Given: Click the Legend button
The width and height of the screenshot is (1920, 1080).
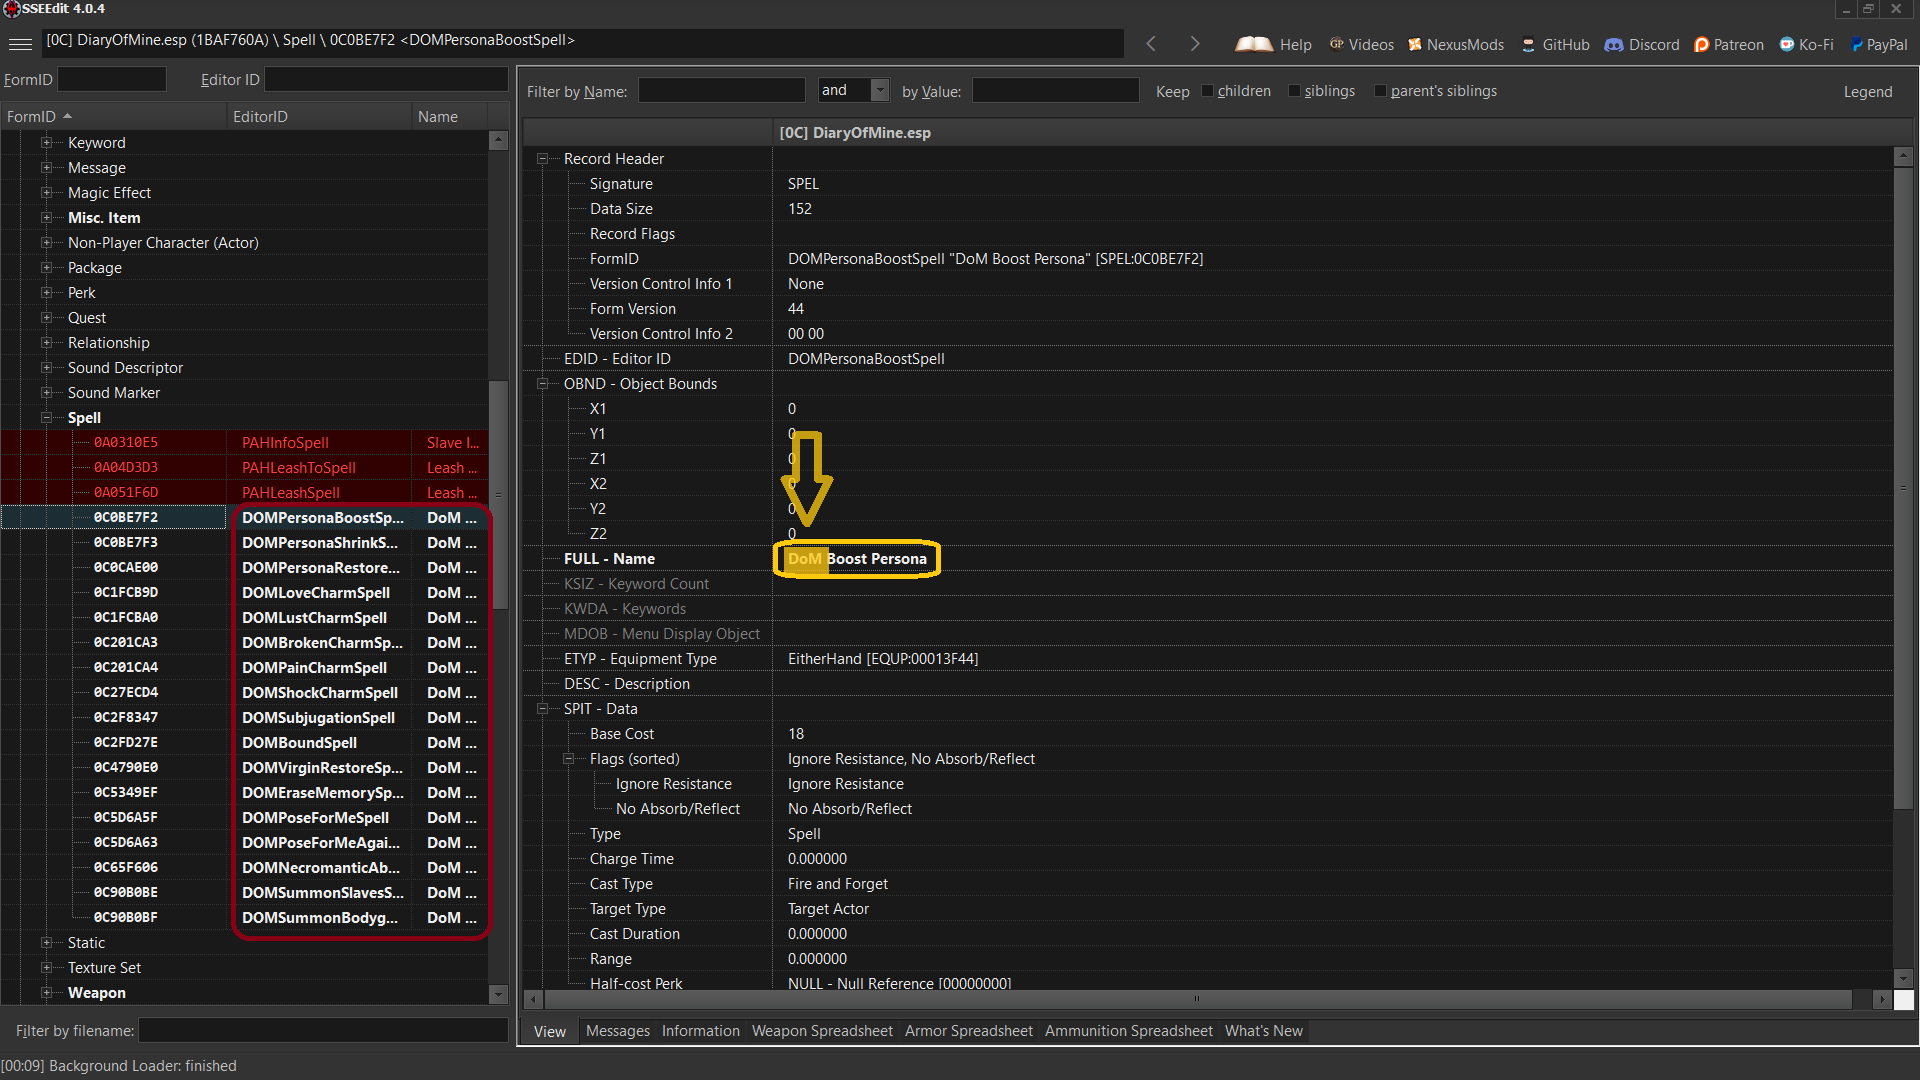Looking at the screenshot, I should [1867, 92].
